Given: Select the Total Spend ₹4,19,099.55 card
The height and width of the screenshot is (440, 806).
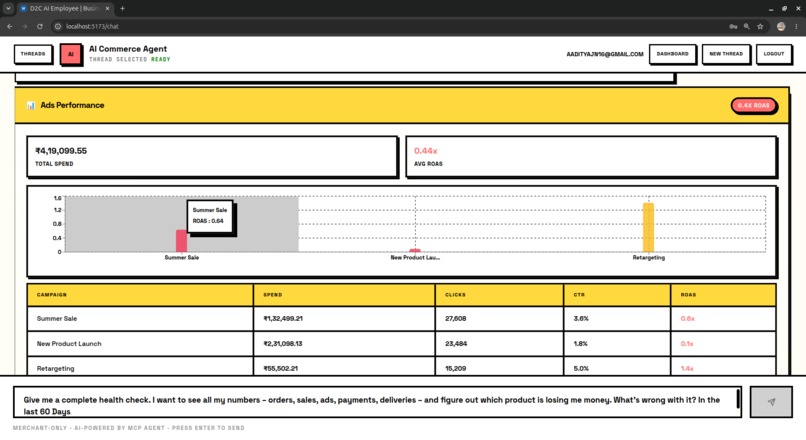Looking at the screenshot, I should 212,157.
